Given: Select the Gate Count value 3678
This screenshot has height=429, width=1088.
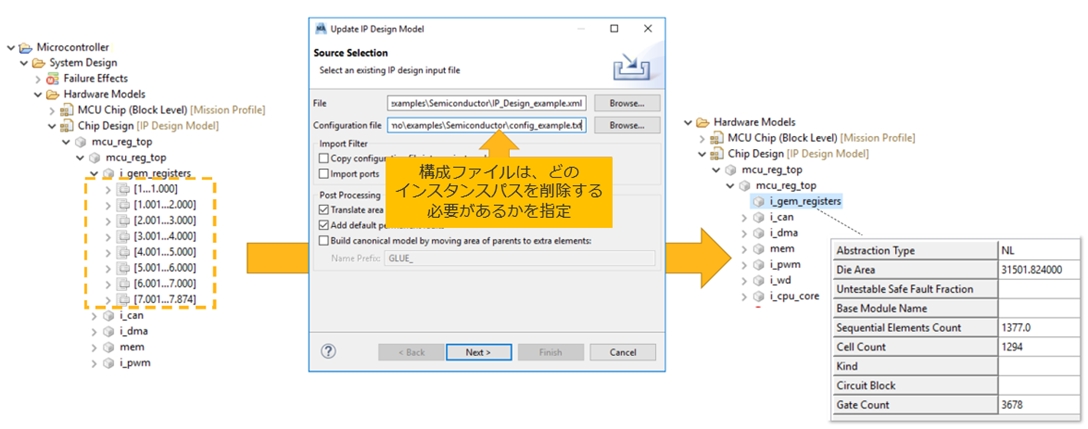Looking at the screenshot, I should coord(1012,405).
